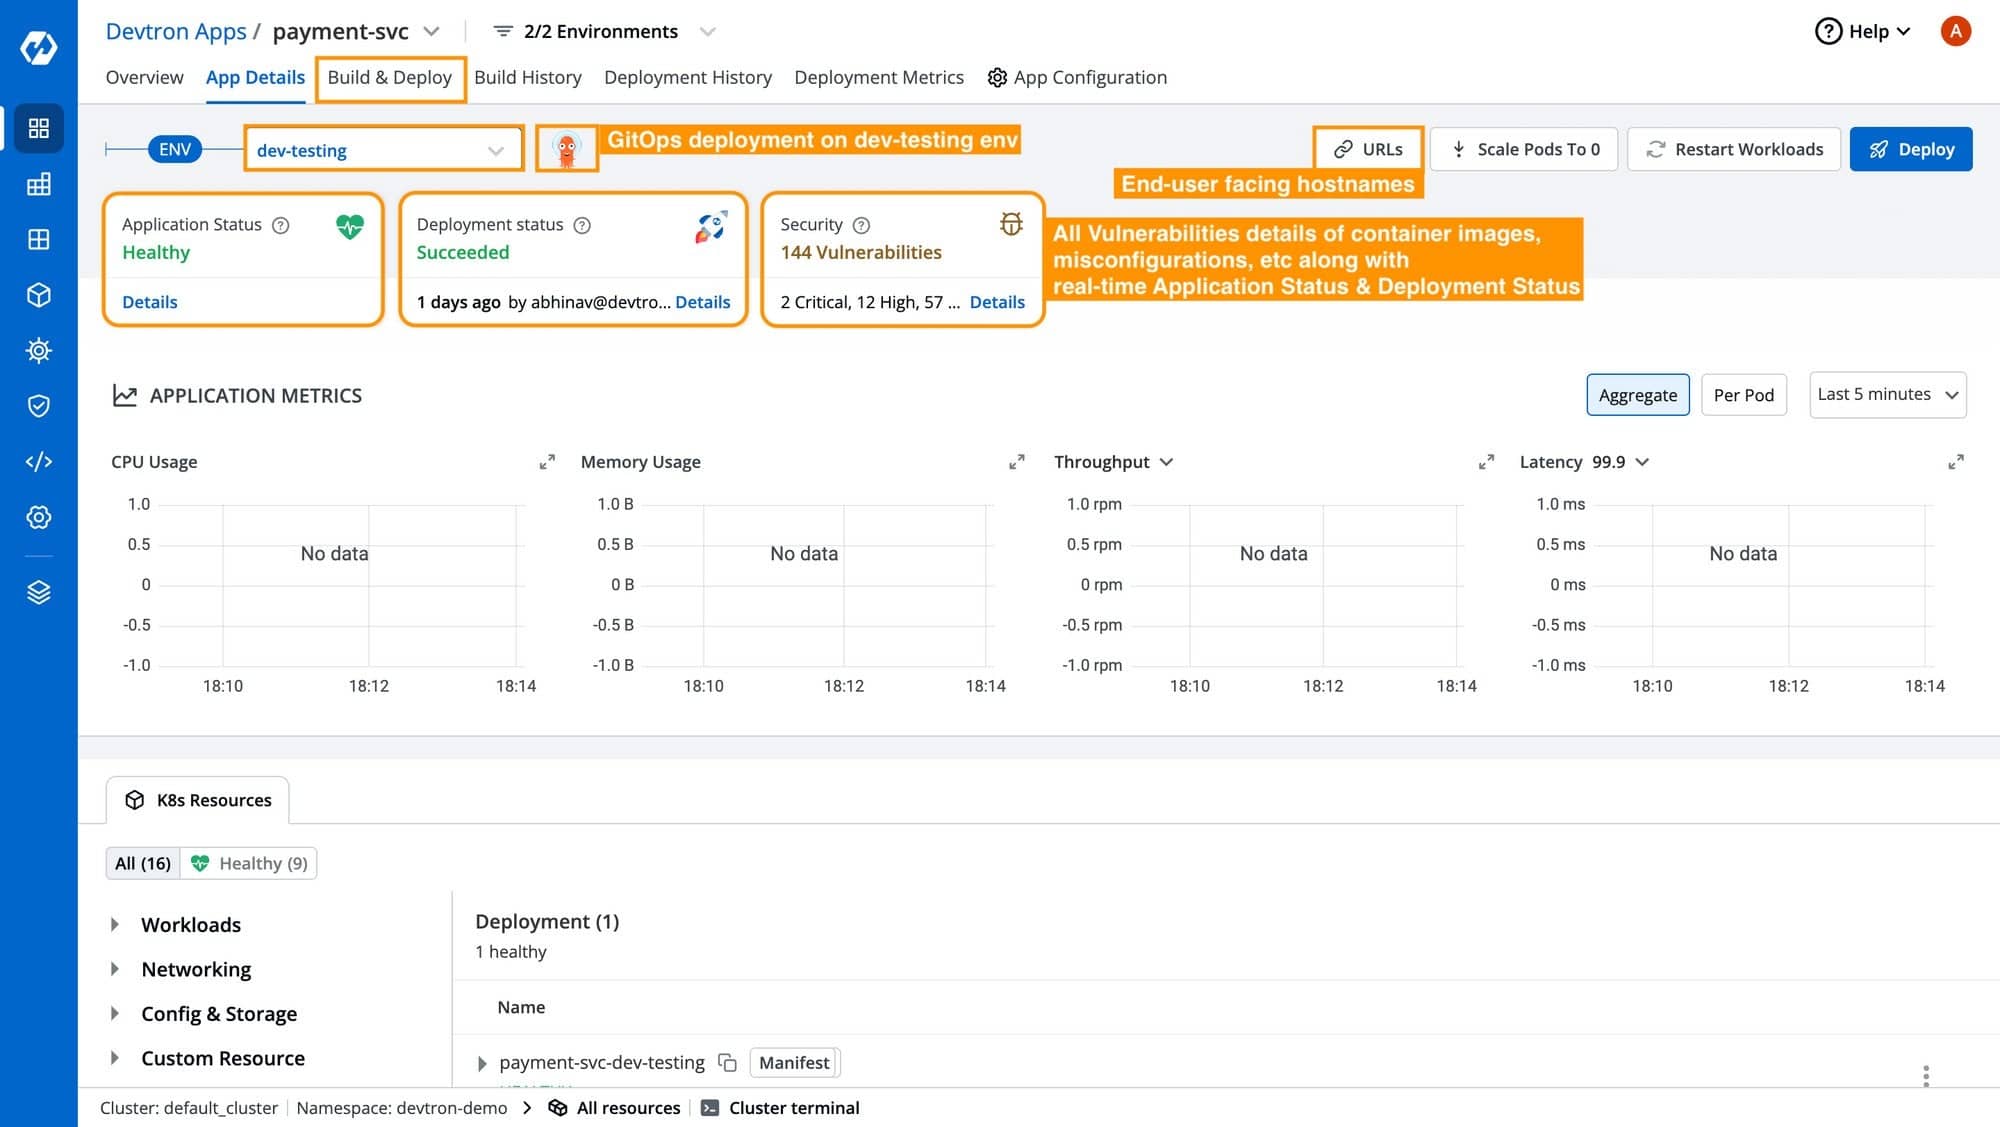This screenshot has width=2000, height=1127.
Task: Click the green heartbeat health icon
Action: click(x=350, y=227)
